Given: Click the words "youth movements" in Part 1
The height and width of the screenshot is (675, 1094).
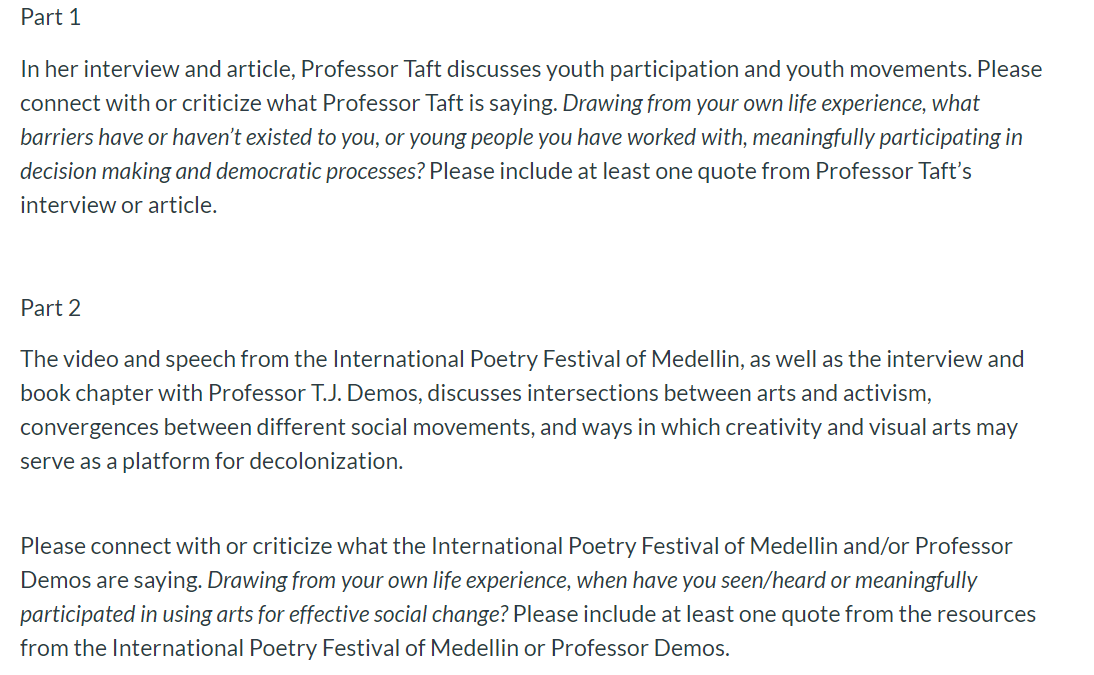Looking at the screenshot, I should pyautogui.click(x=879, y=69).
